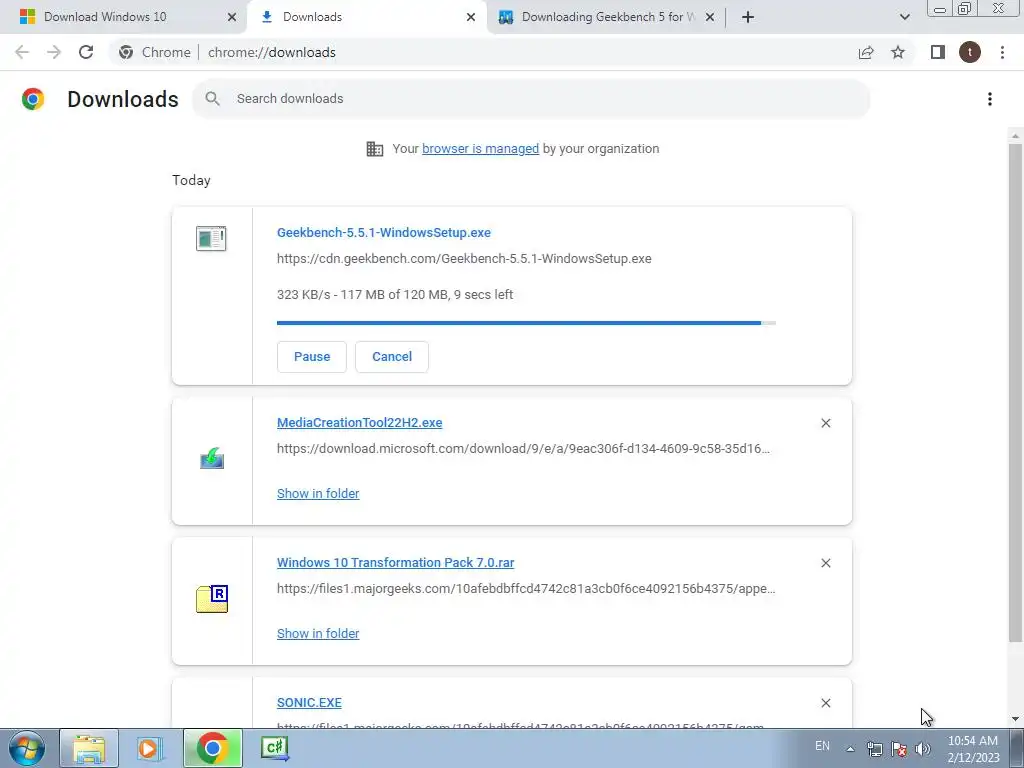Remove MediaCreationTool22H2.exe from the list
Viewport: 1024px width, 768px height.
coord(825,423)
